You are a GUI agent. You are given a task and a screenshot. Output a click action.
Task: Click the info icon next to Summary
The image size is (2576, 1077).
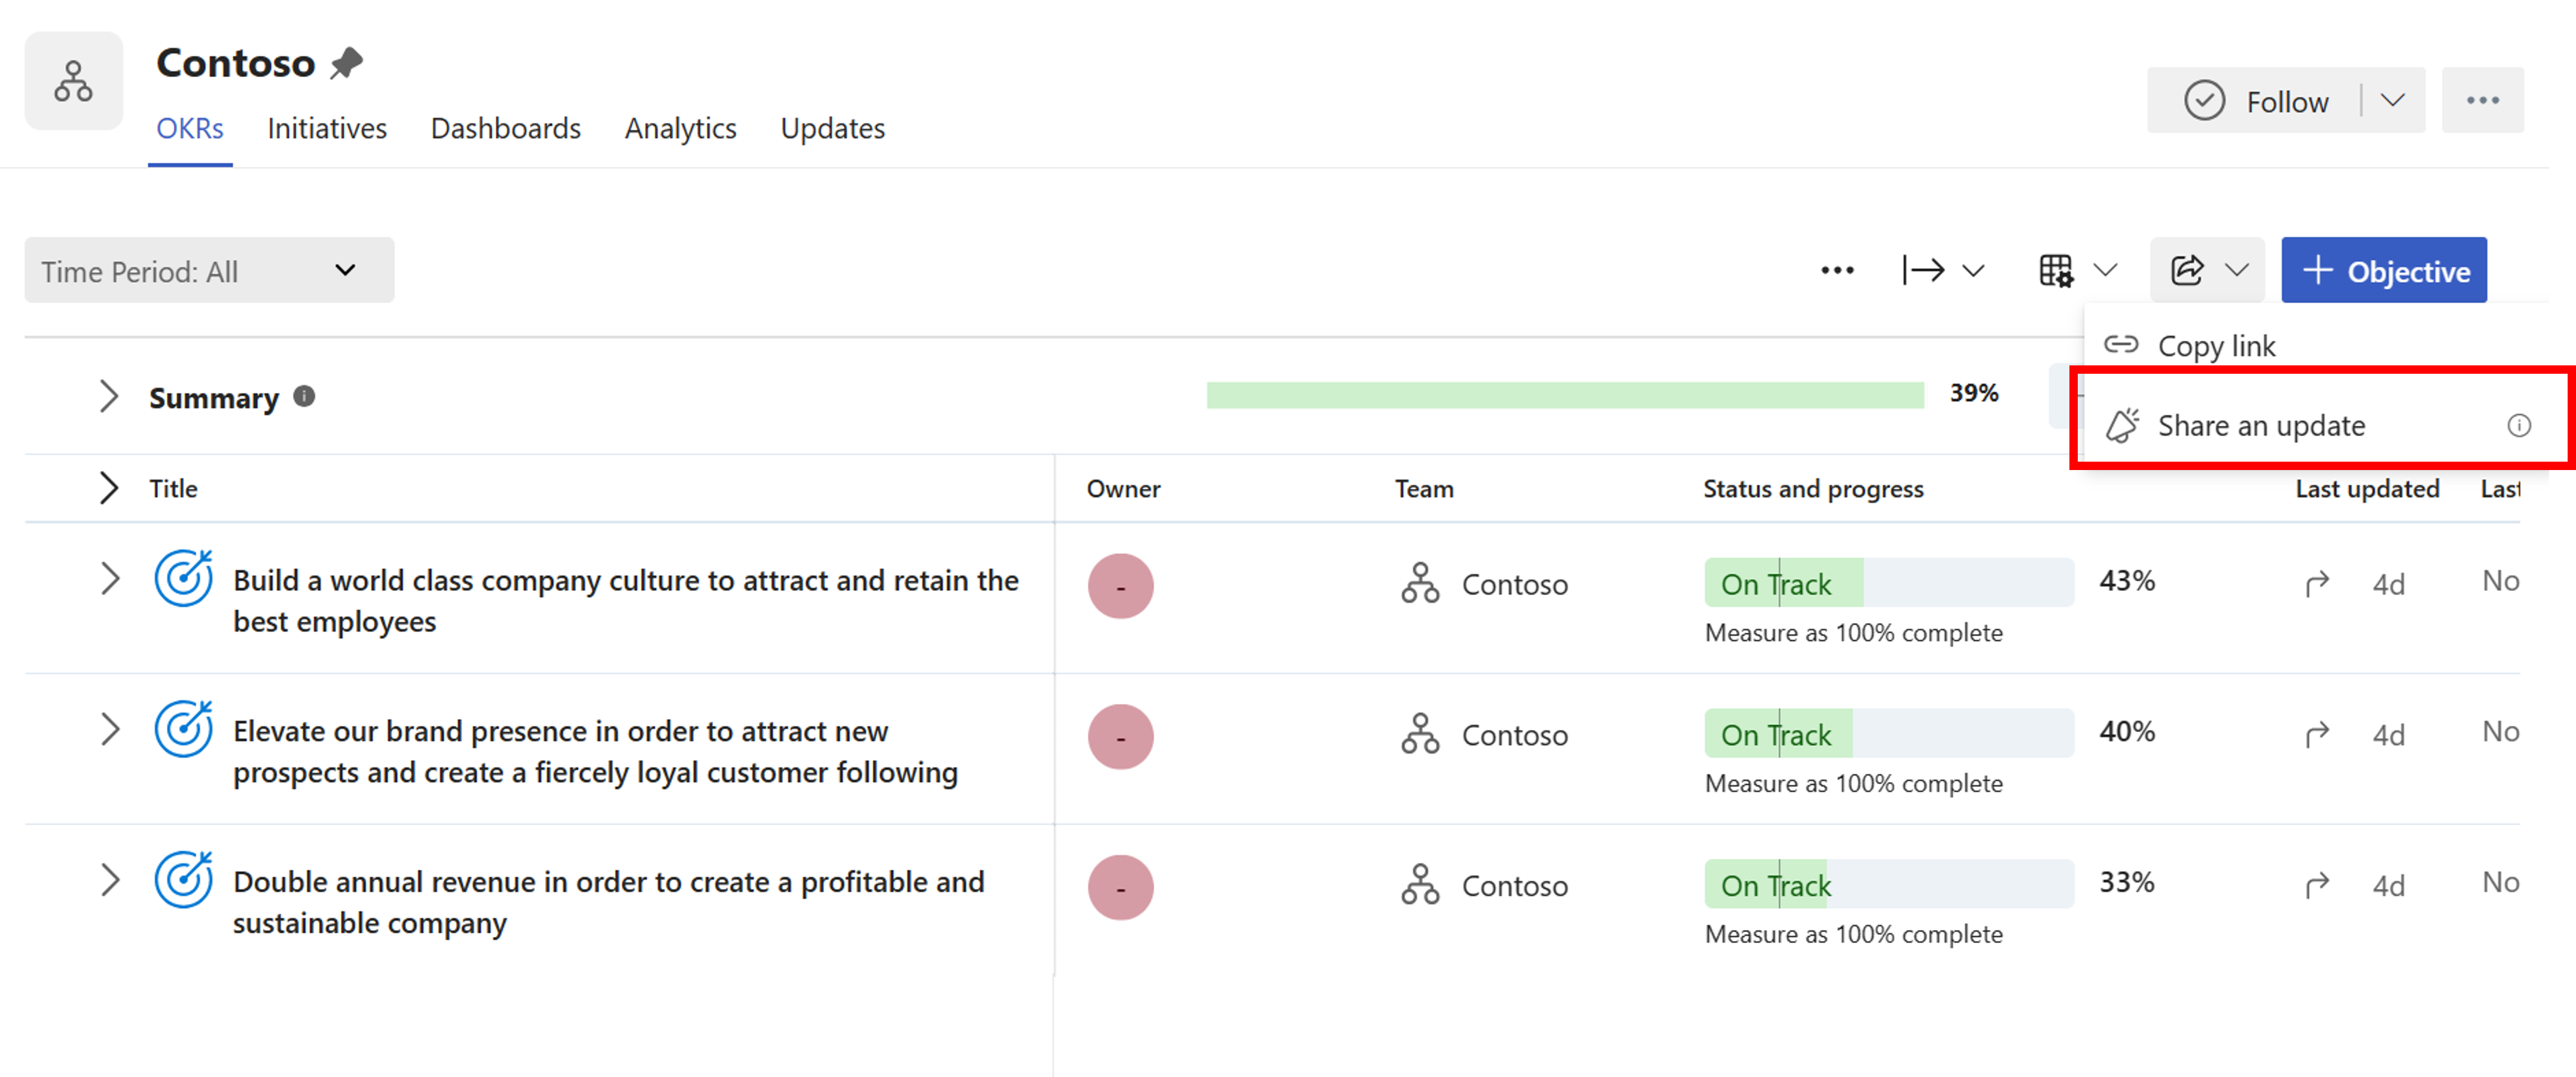point(304,397)
